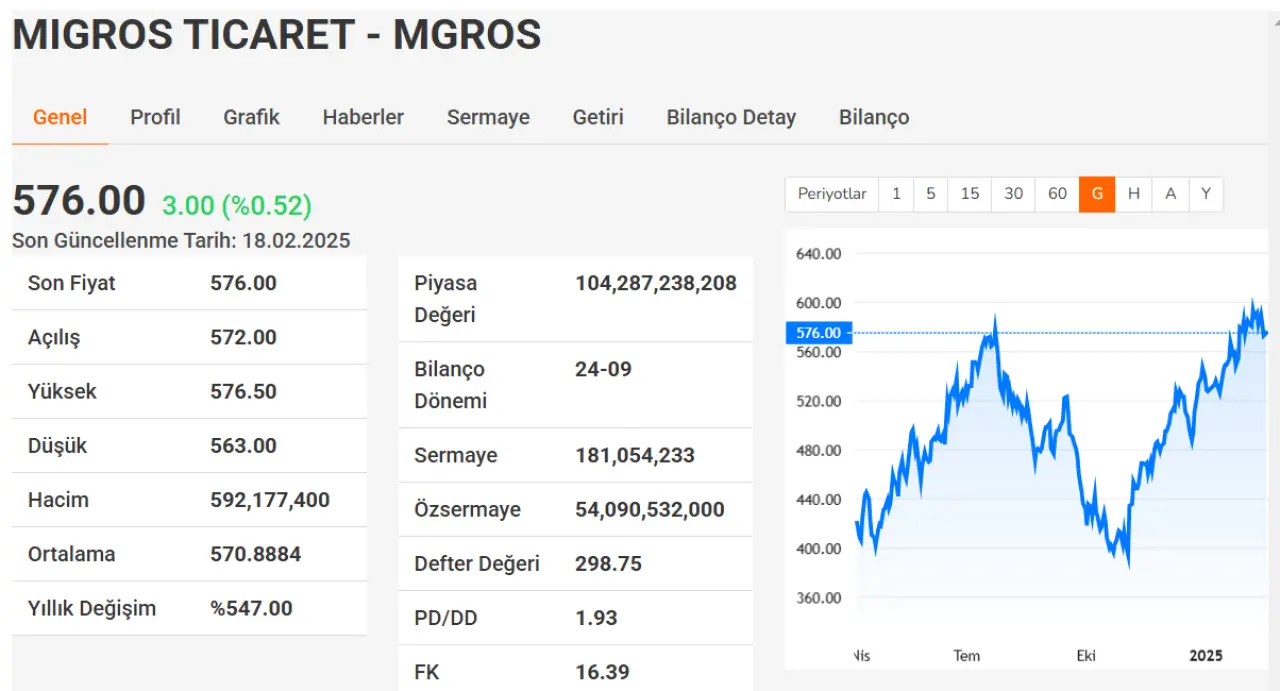Image resolution: width=1280 pixels, height=691 pixels.
Task: Click the 360.00 axis label on chart
Action: [819, 598]
